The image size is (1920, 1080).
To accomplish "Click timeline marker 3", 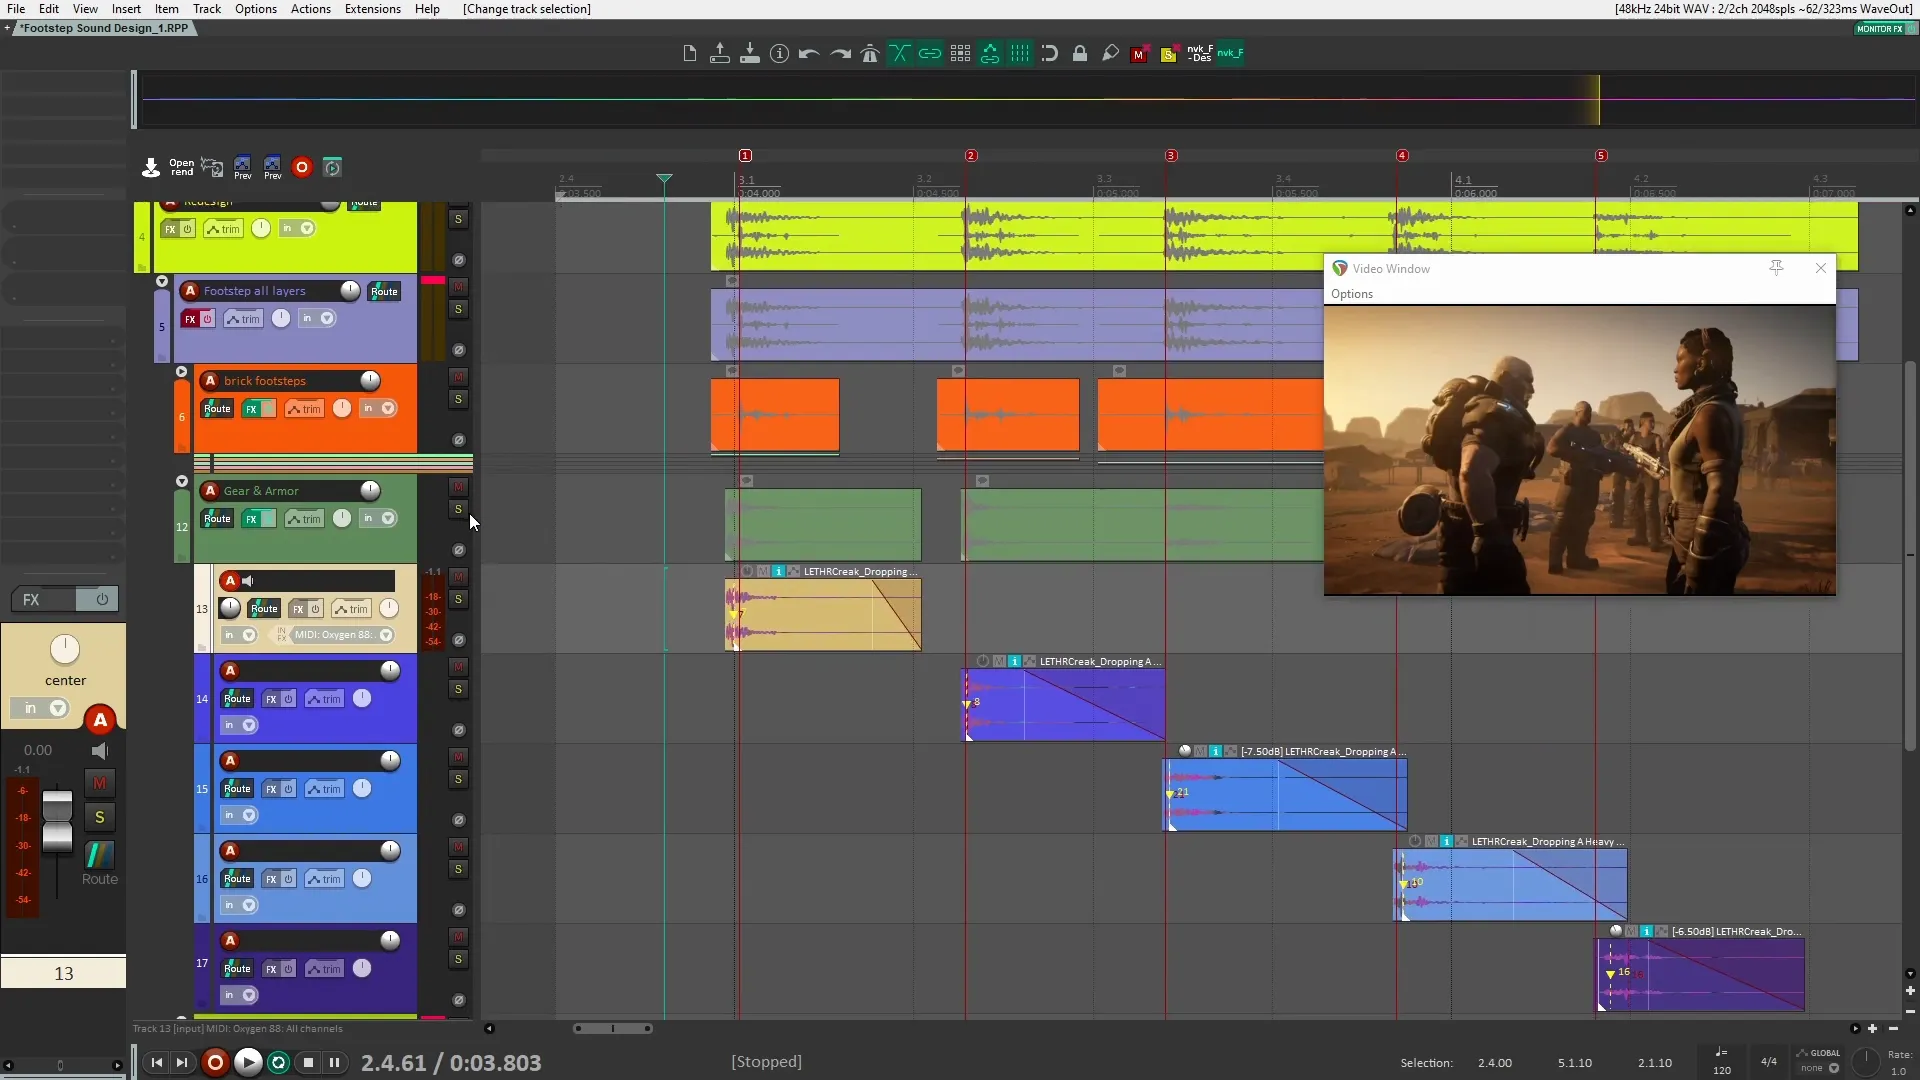I will (1171, 156).
